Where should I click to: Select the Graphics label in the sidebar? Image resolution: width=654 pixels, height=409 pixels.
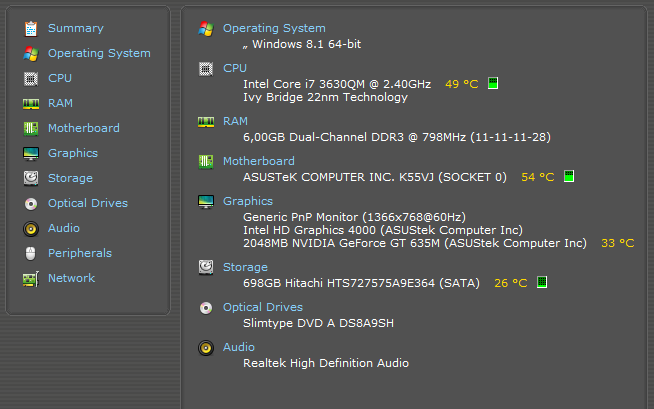pyautogui.click(x=73, y=153)
